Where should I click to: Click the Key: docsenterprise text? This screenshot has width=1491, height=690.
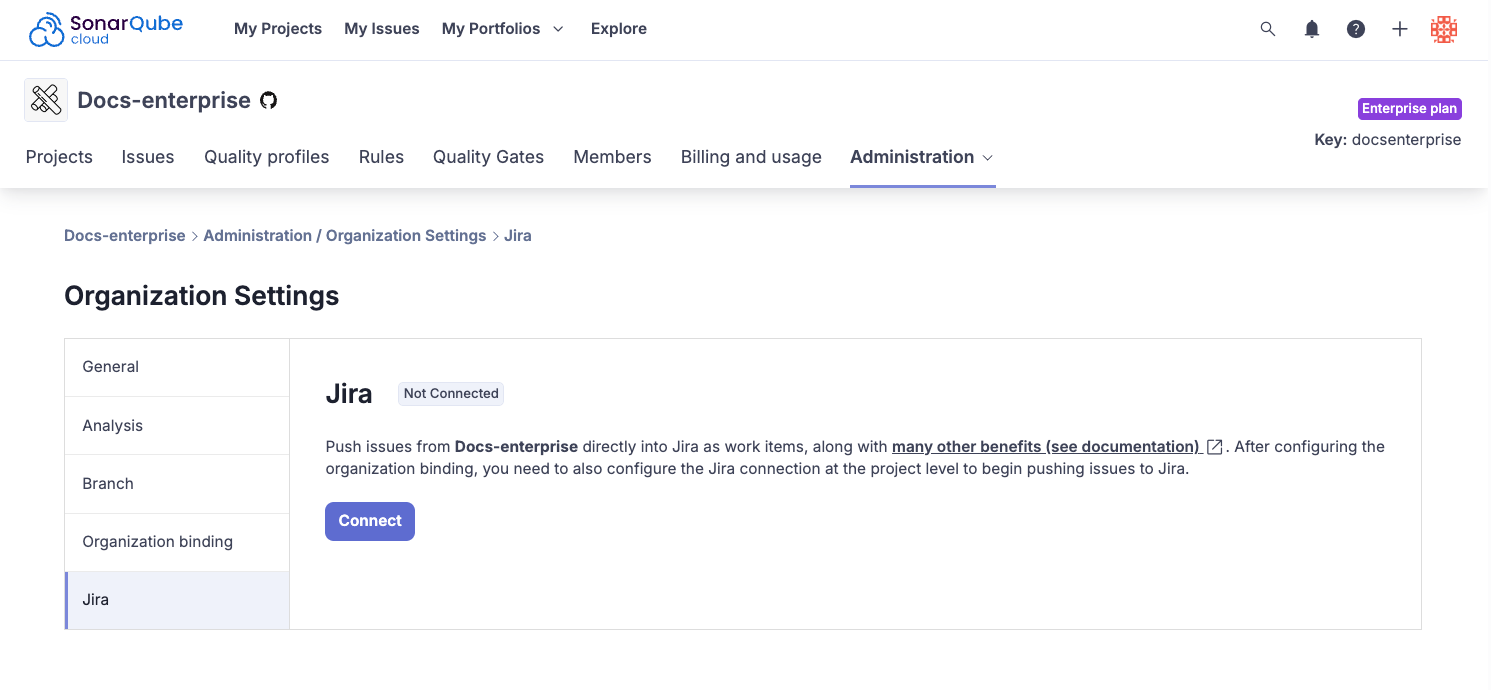(1388, 140)
